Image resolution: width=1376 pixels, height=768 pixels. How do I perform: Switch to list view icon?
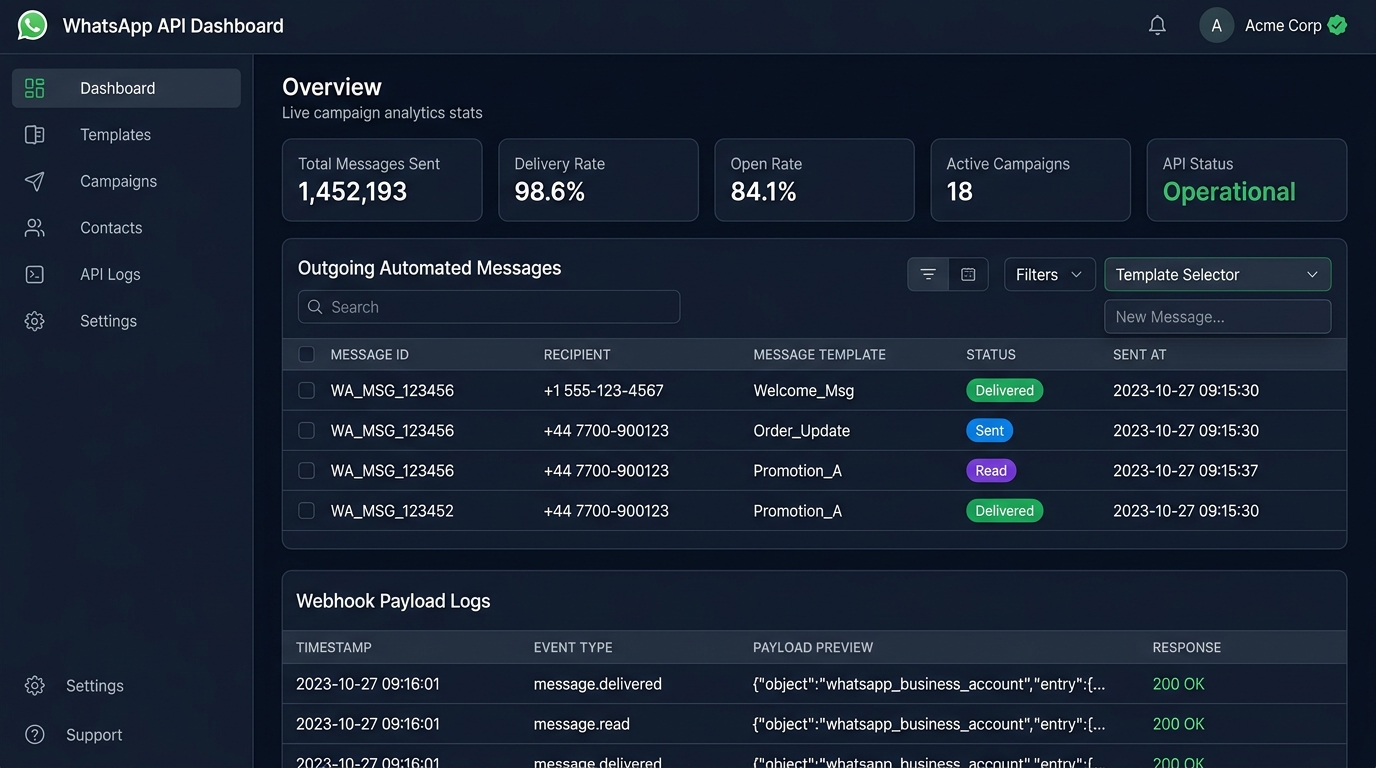[928, 274]
